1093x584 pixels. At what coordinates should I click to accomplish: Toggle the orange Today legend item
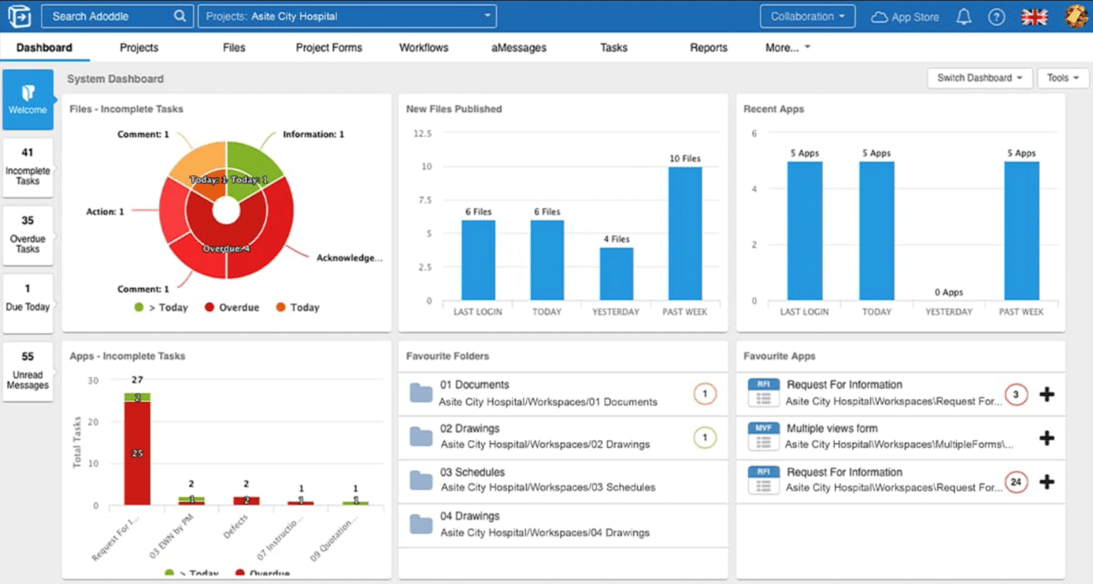click(297, 308)
